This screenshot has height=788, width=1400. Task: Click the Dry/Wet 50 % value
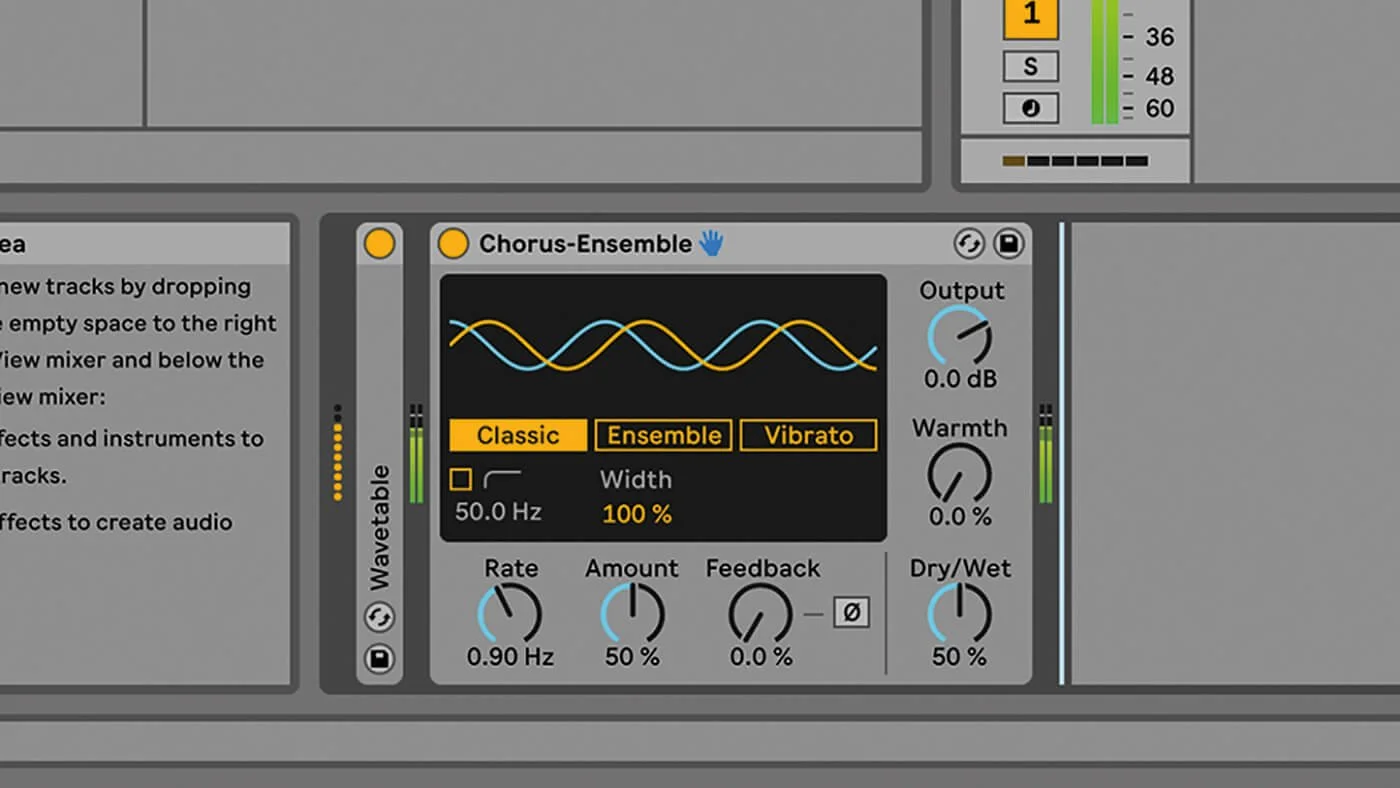click(x=959, y=657)
